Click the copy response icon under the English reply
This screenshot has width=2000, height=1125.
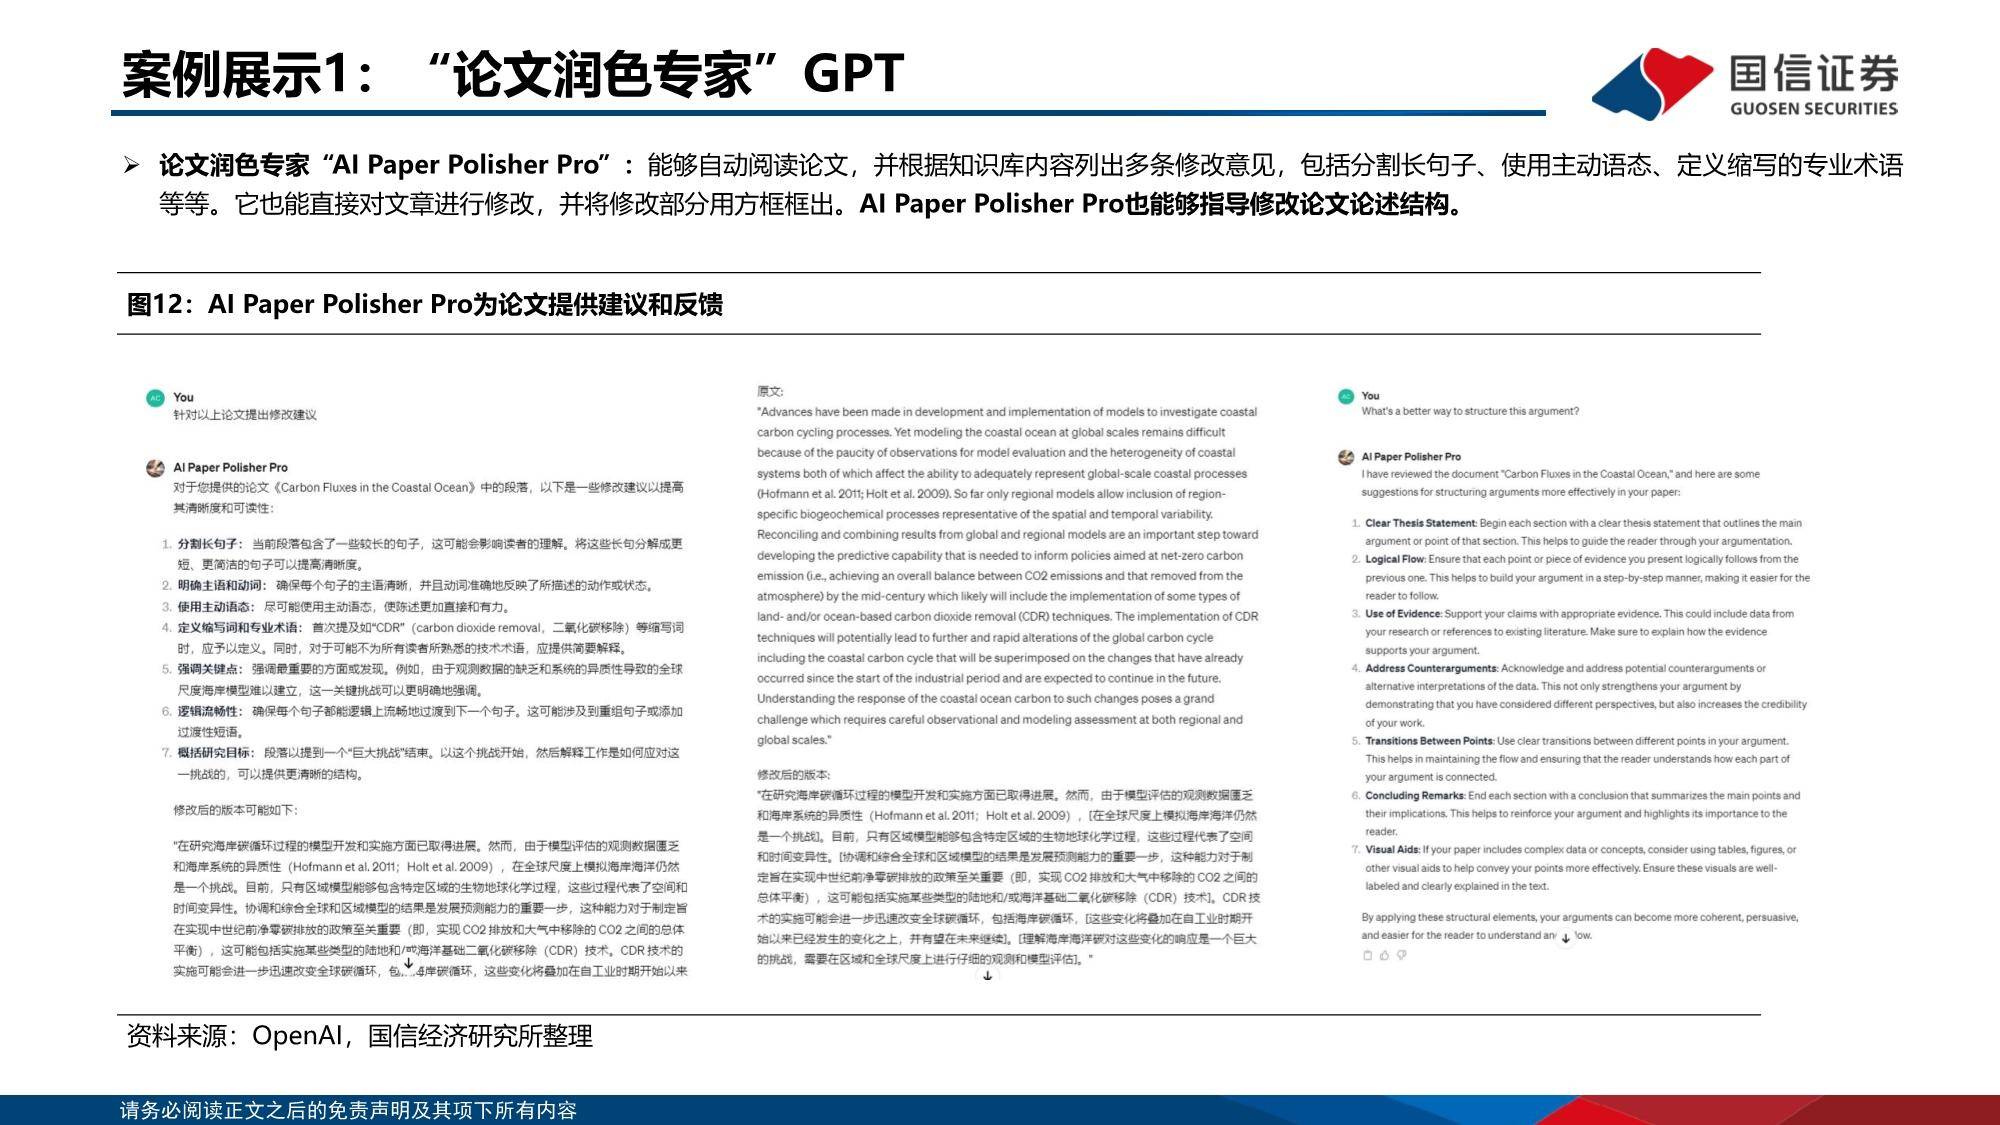tap(1368, 955)
